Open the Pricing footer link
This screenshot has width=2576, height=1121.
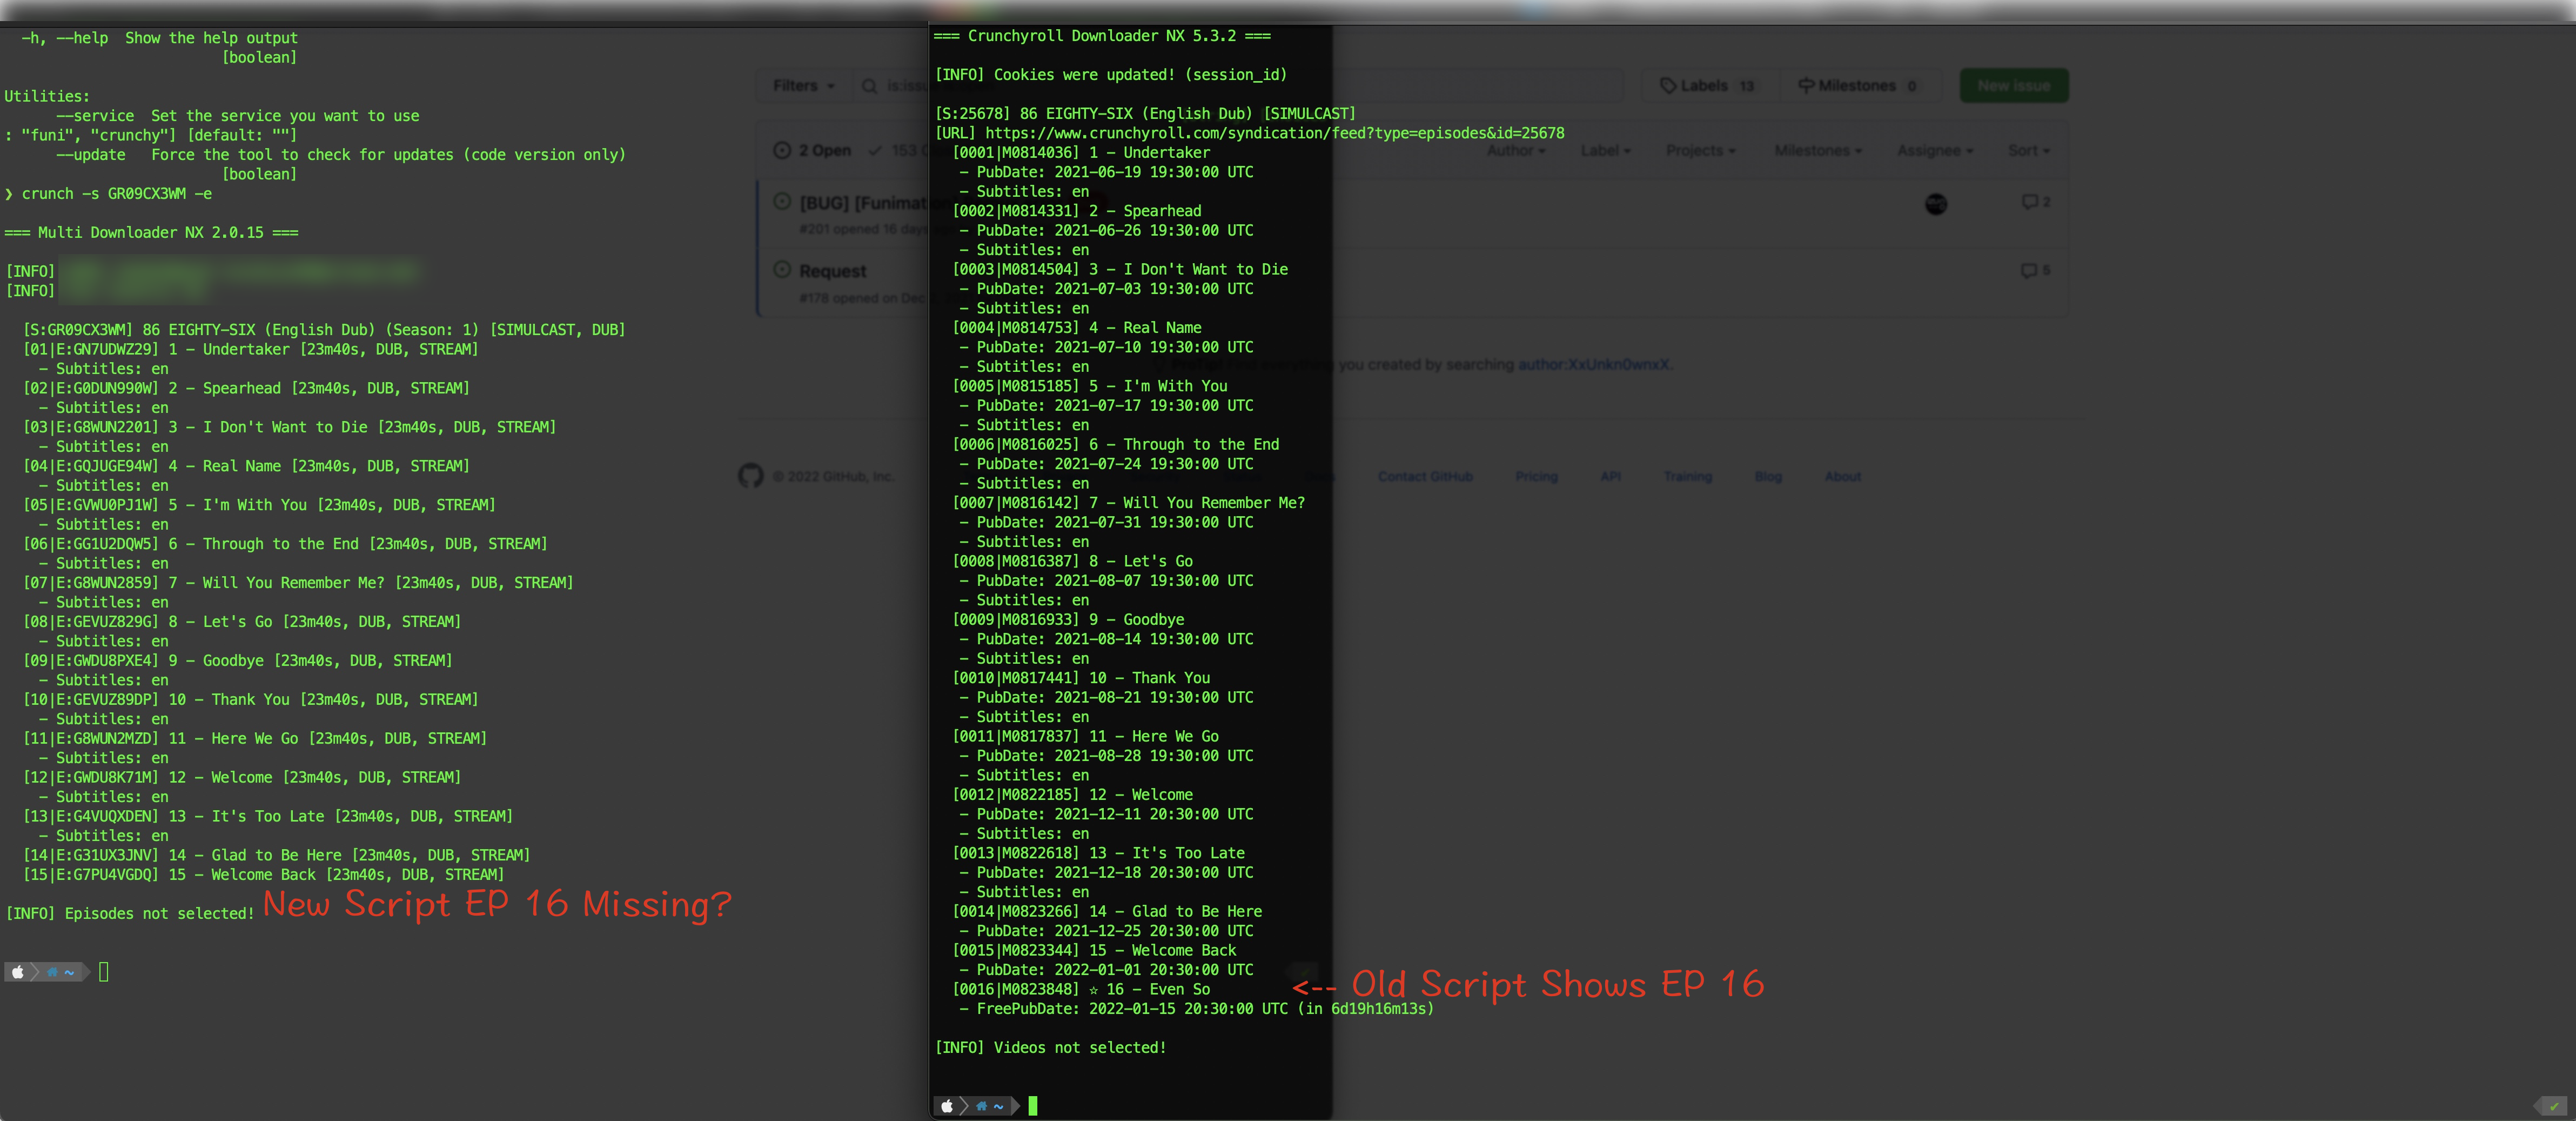(1536, 477)
